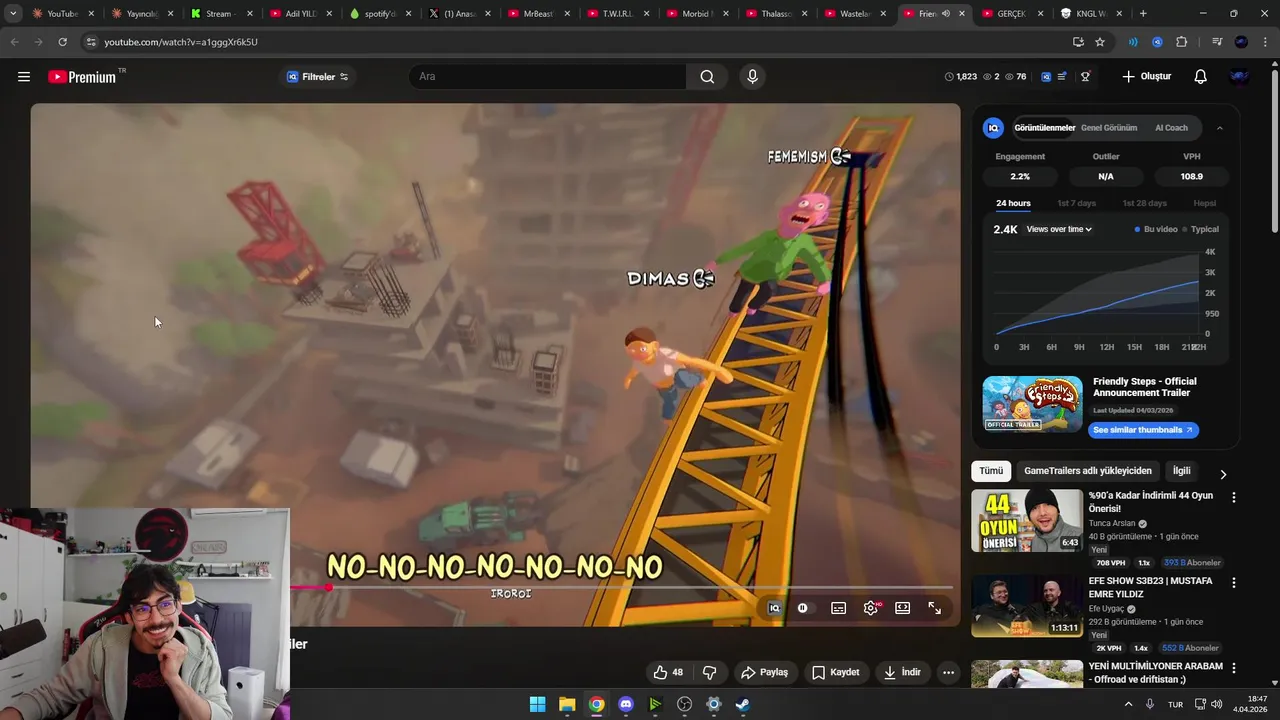Collapse the vidIQ panel with the chevron

point(1220,128)
